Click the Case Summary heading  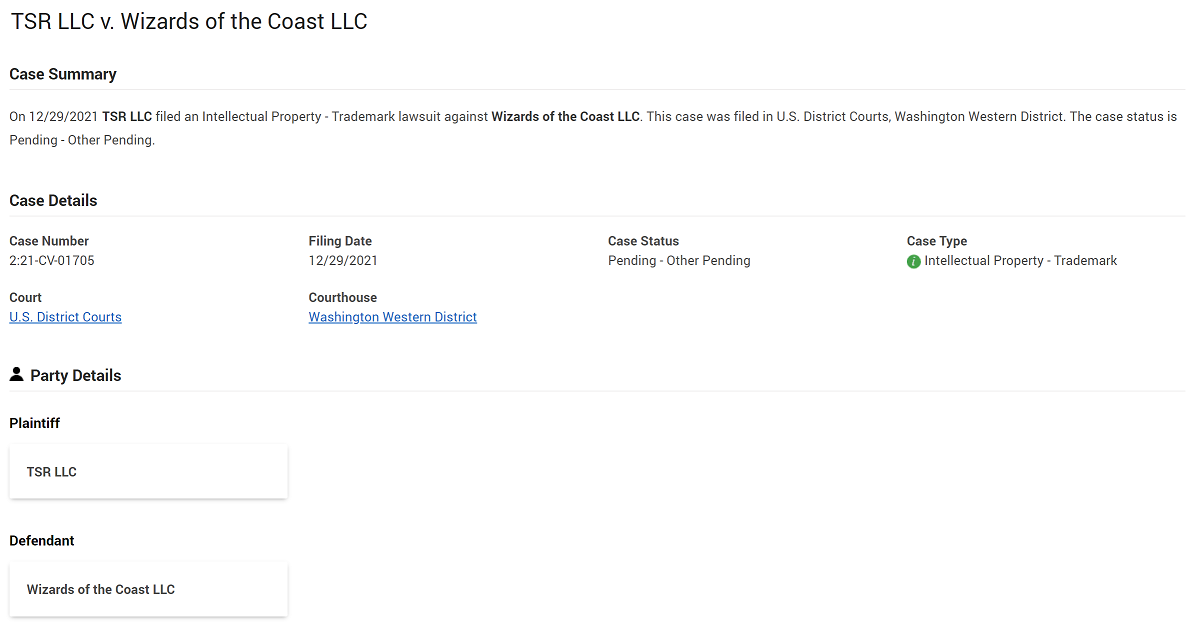pyautogui.click(x=63, y=74)
